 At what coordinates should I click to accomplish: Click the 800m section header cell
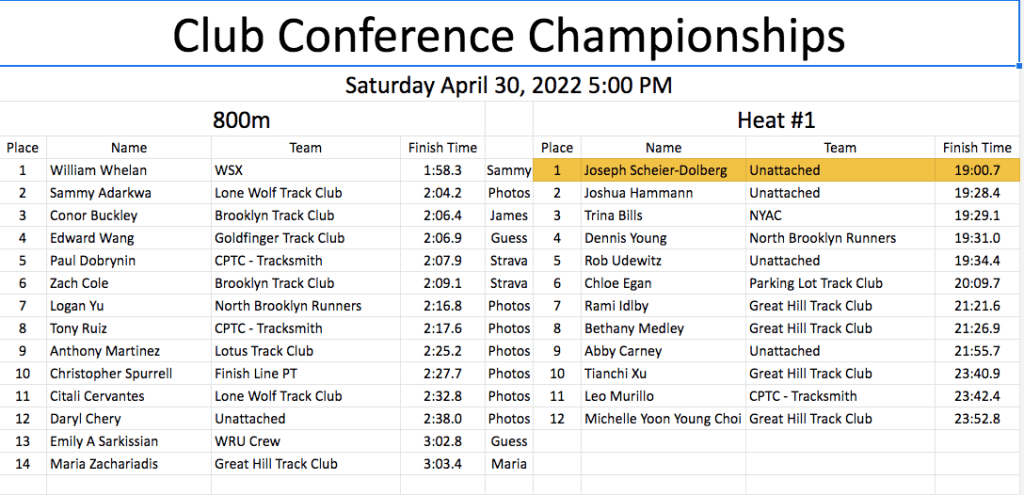coord(242,120)
